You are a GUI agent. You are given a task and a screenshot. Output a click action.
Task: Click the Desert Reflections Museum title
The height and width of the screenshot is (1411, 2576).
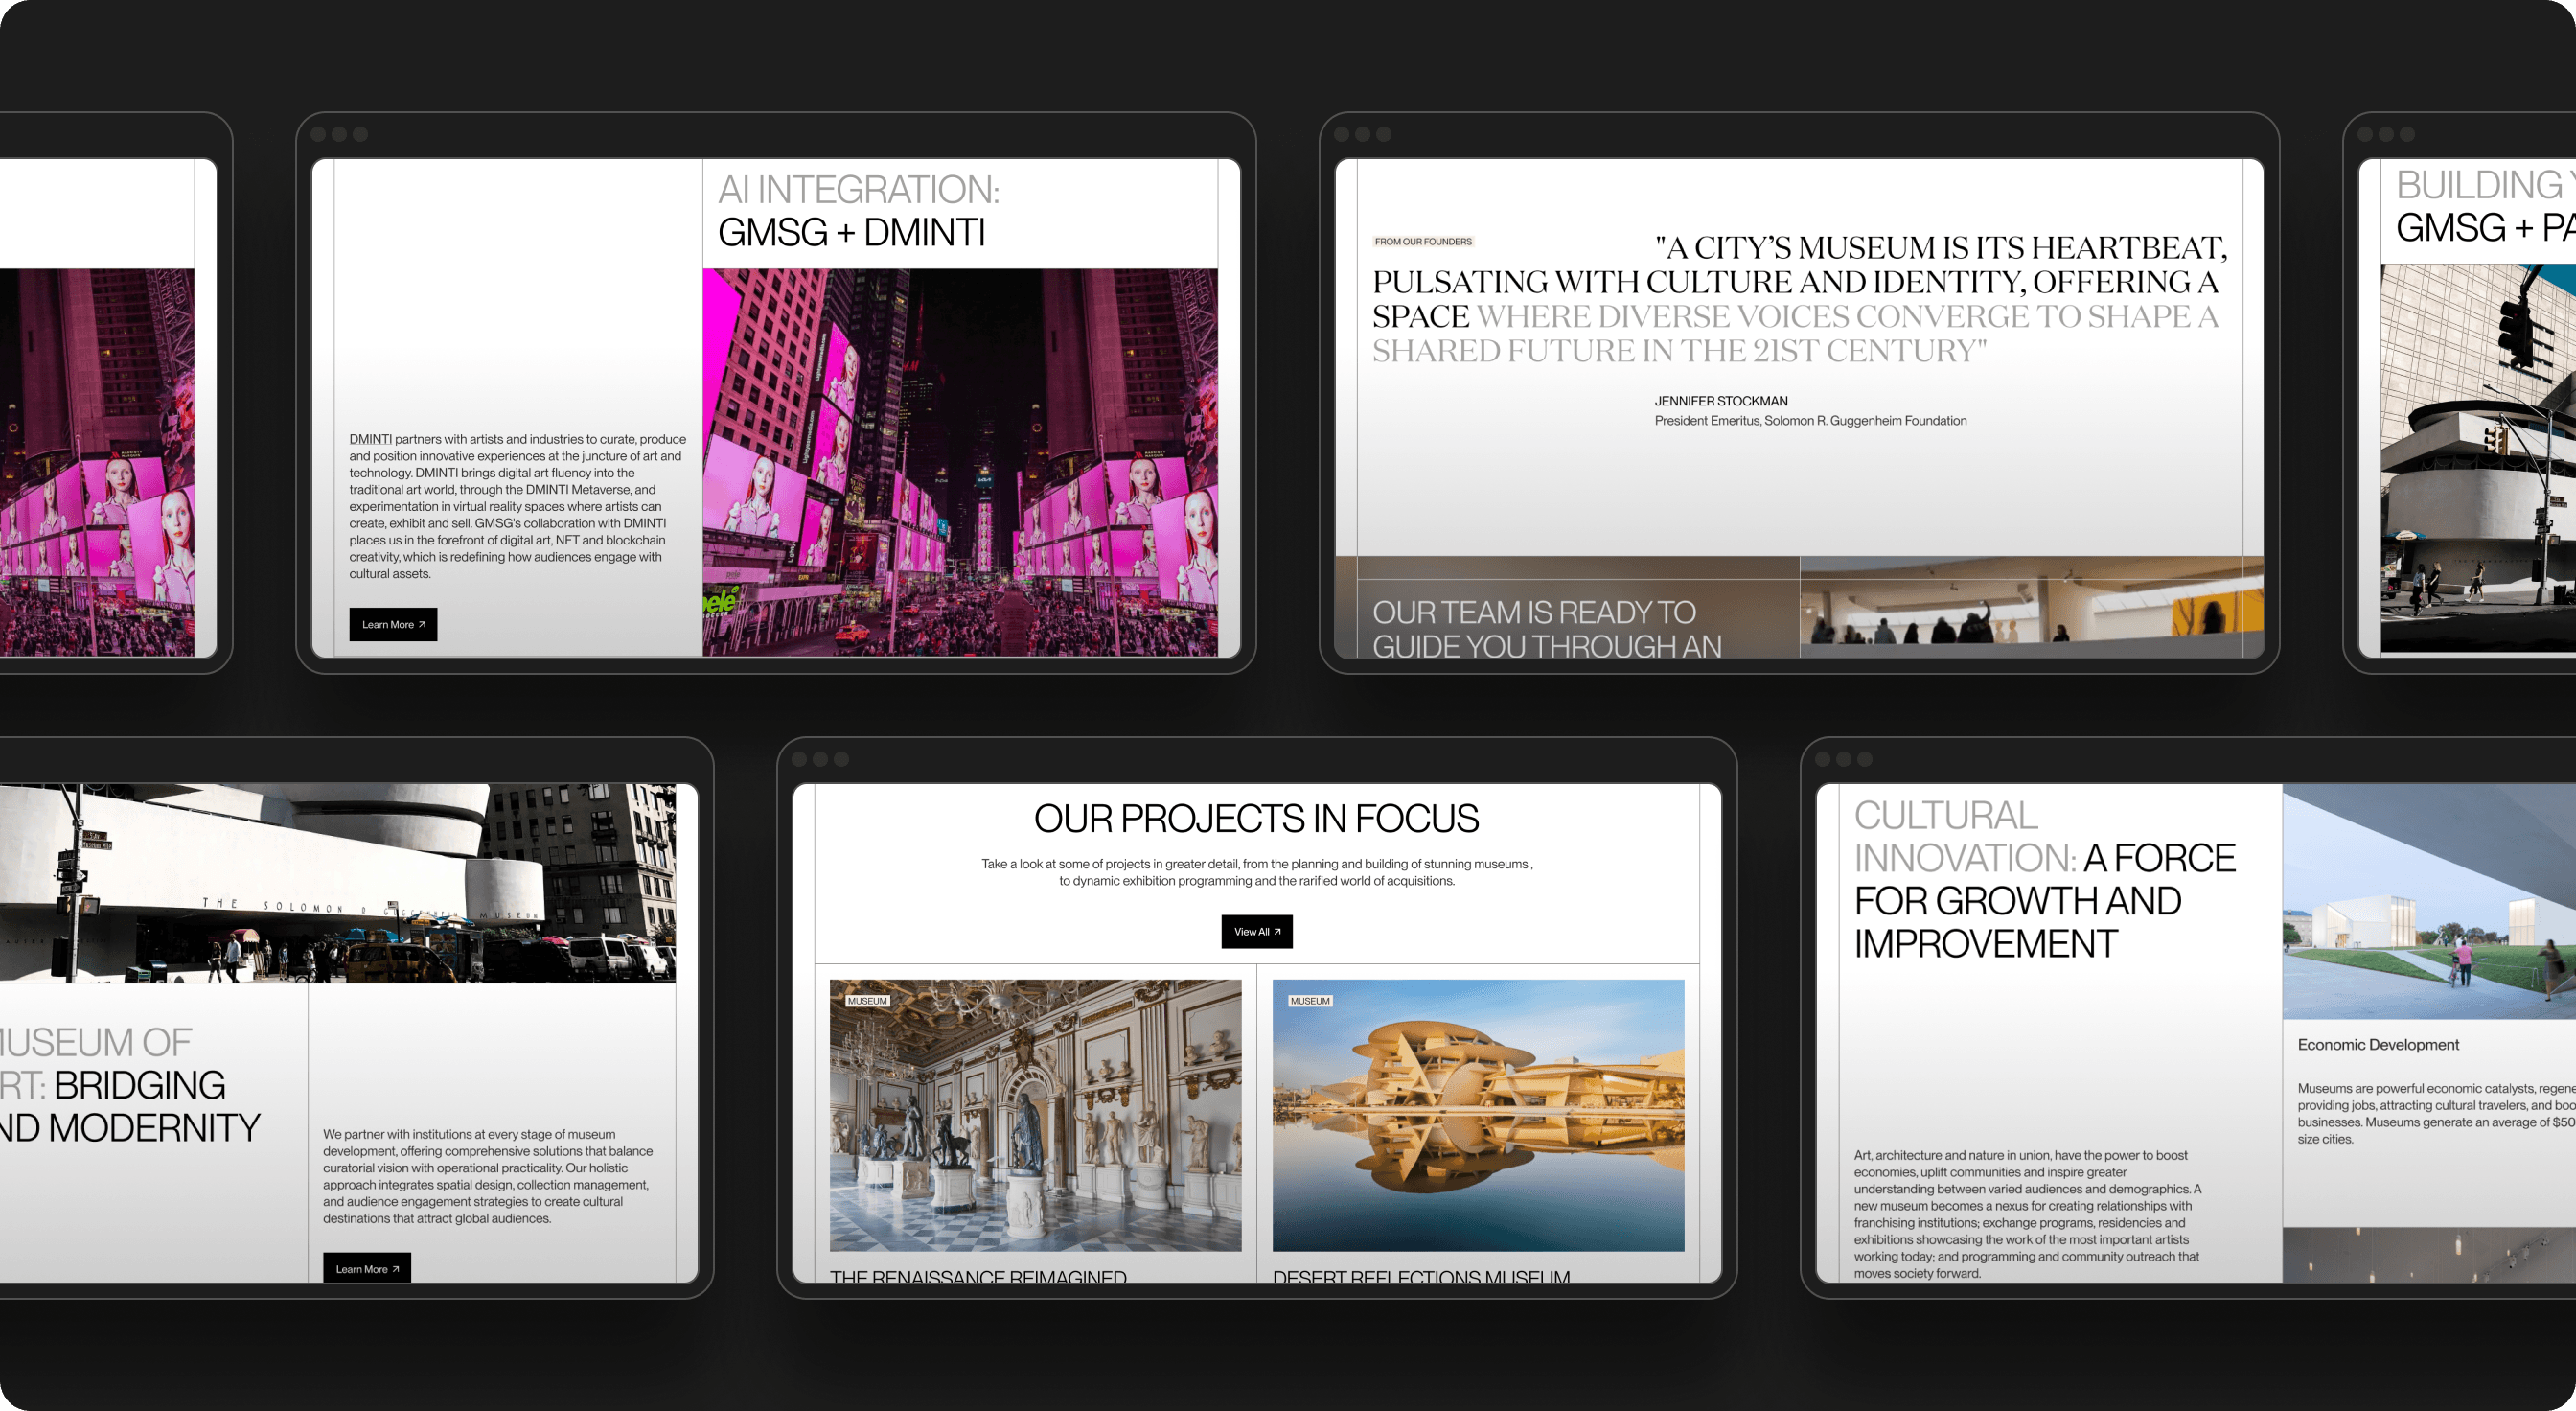[1420, 1276]
